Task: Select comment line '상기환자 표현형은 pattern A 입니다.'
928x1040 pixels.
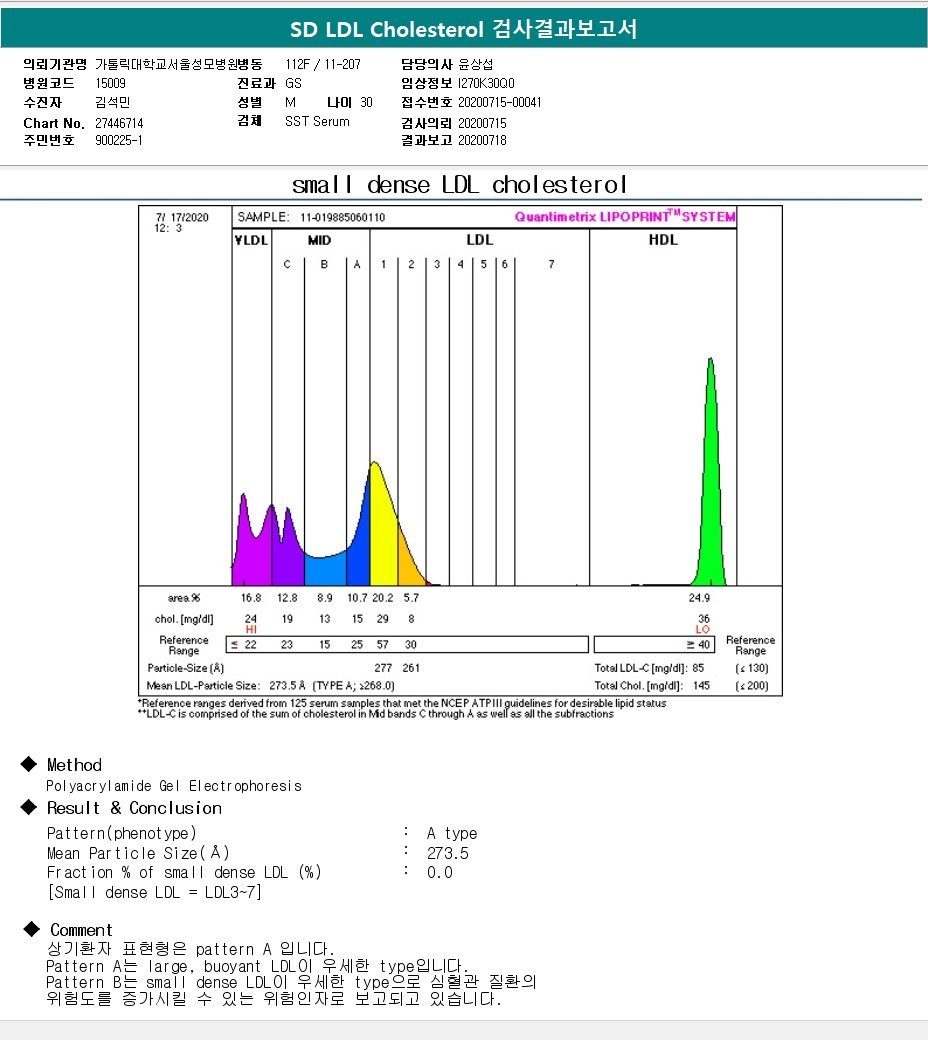Action: 190,949
